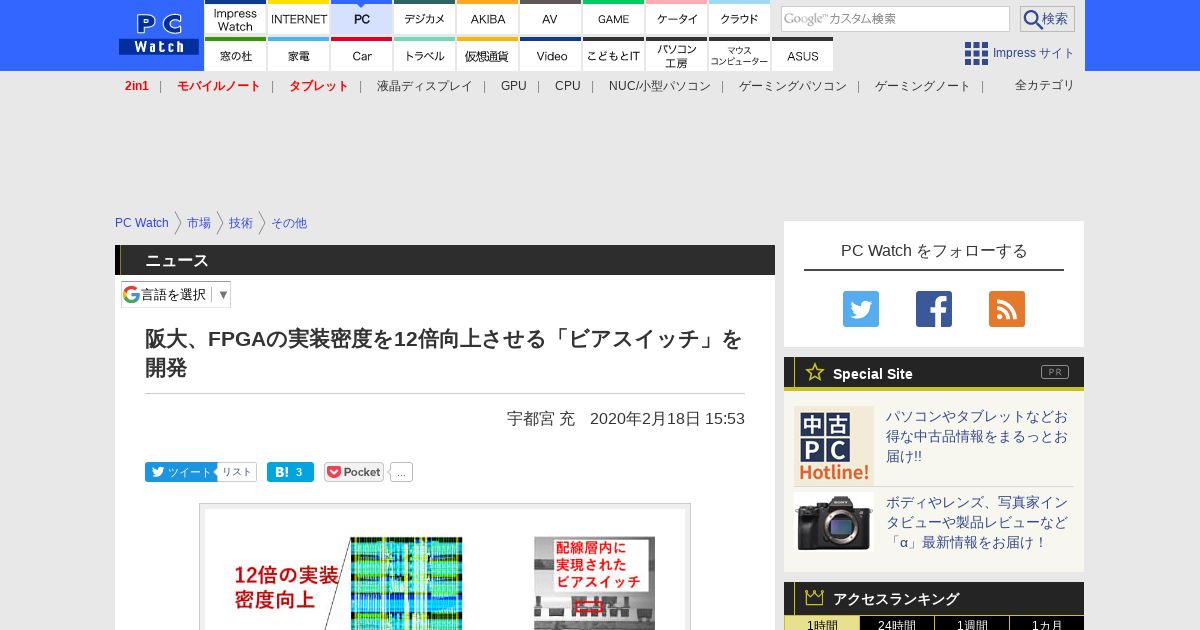The height and width of the screenshot is (630, 1200).
Task: Go to the GPU category
Action: 514,86
